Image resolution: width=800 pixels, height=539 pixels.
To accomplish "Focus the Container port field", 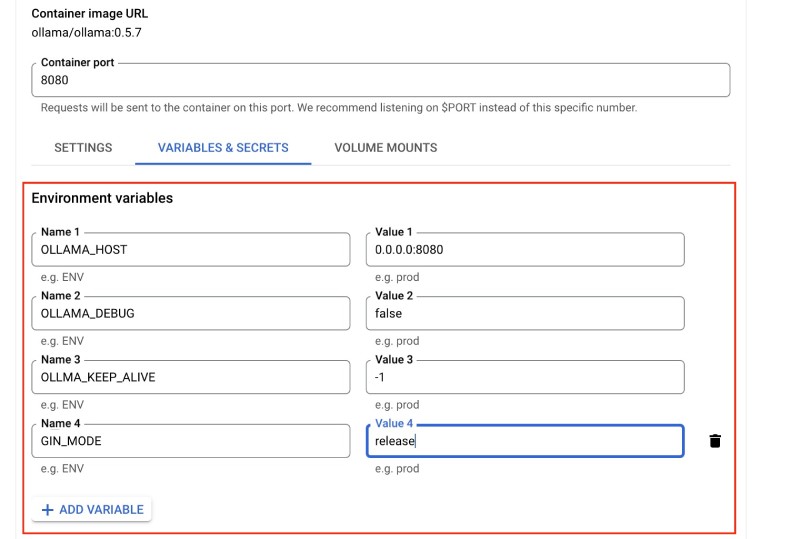I will point(380,81).
